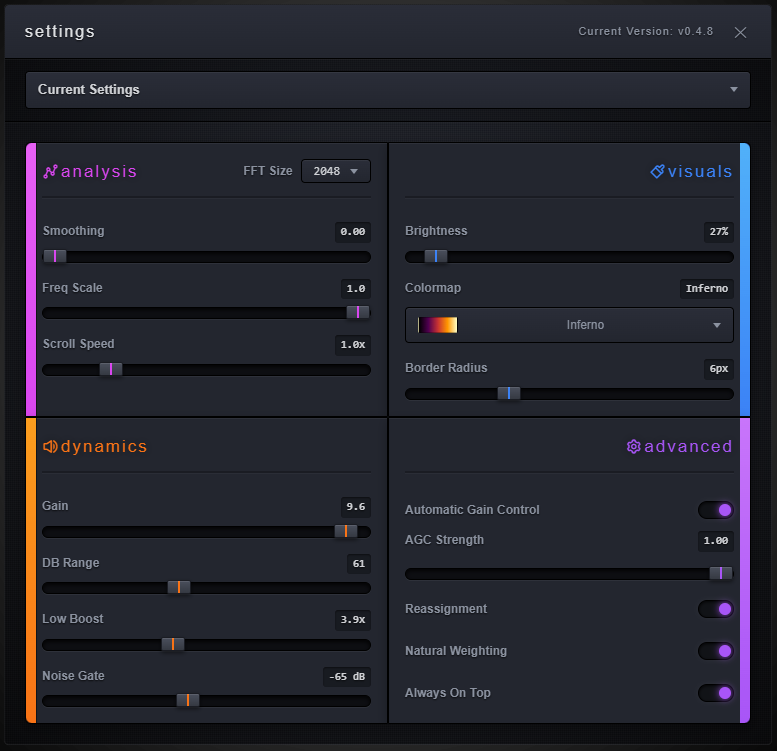777x751 pixels.
Task: Click the Inferno gradient preview swatch
Action: (x=437, y=325)
